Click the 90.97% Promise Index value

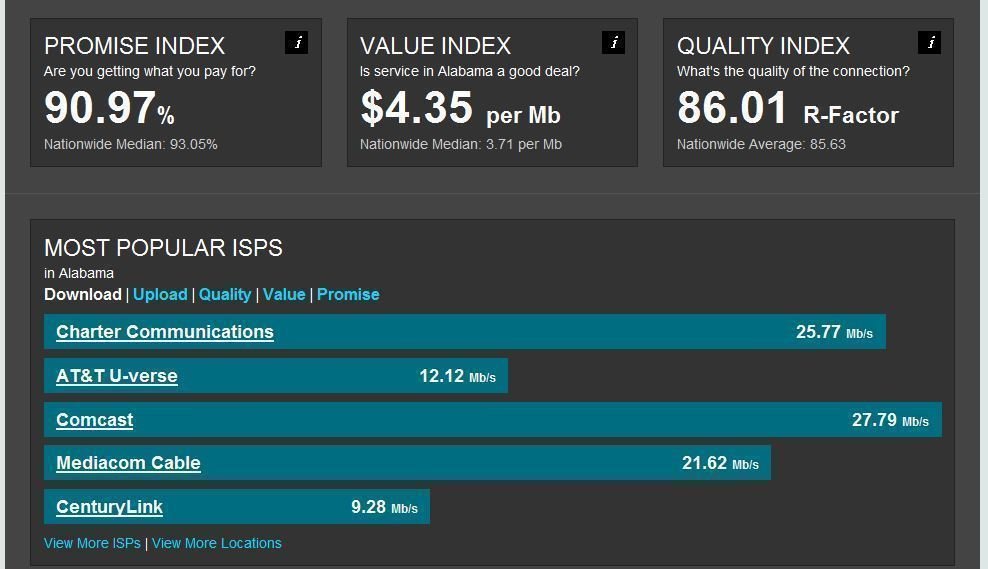click(x=109, y=108)
